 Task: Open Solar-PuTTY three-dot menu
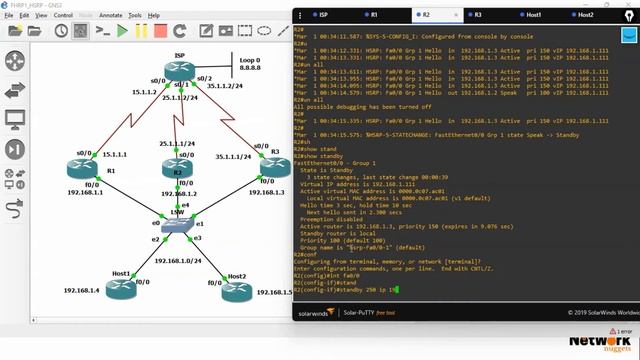[x=300, y=16]
